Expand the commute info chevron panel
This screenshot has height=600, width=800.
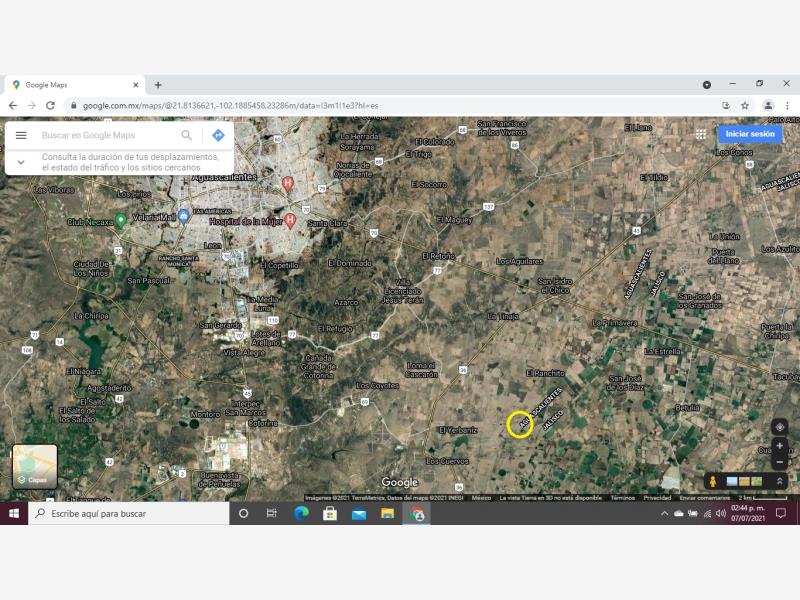(21, 162)
